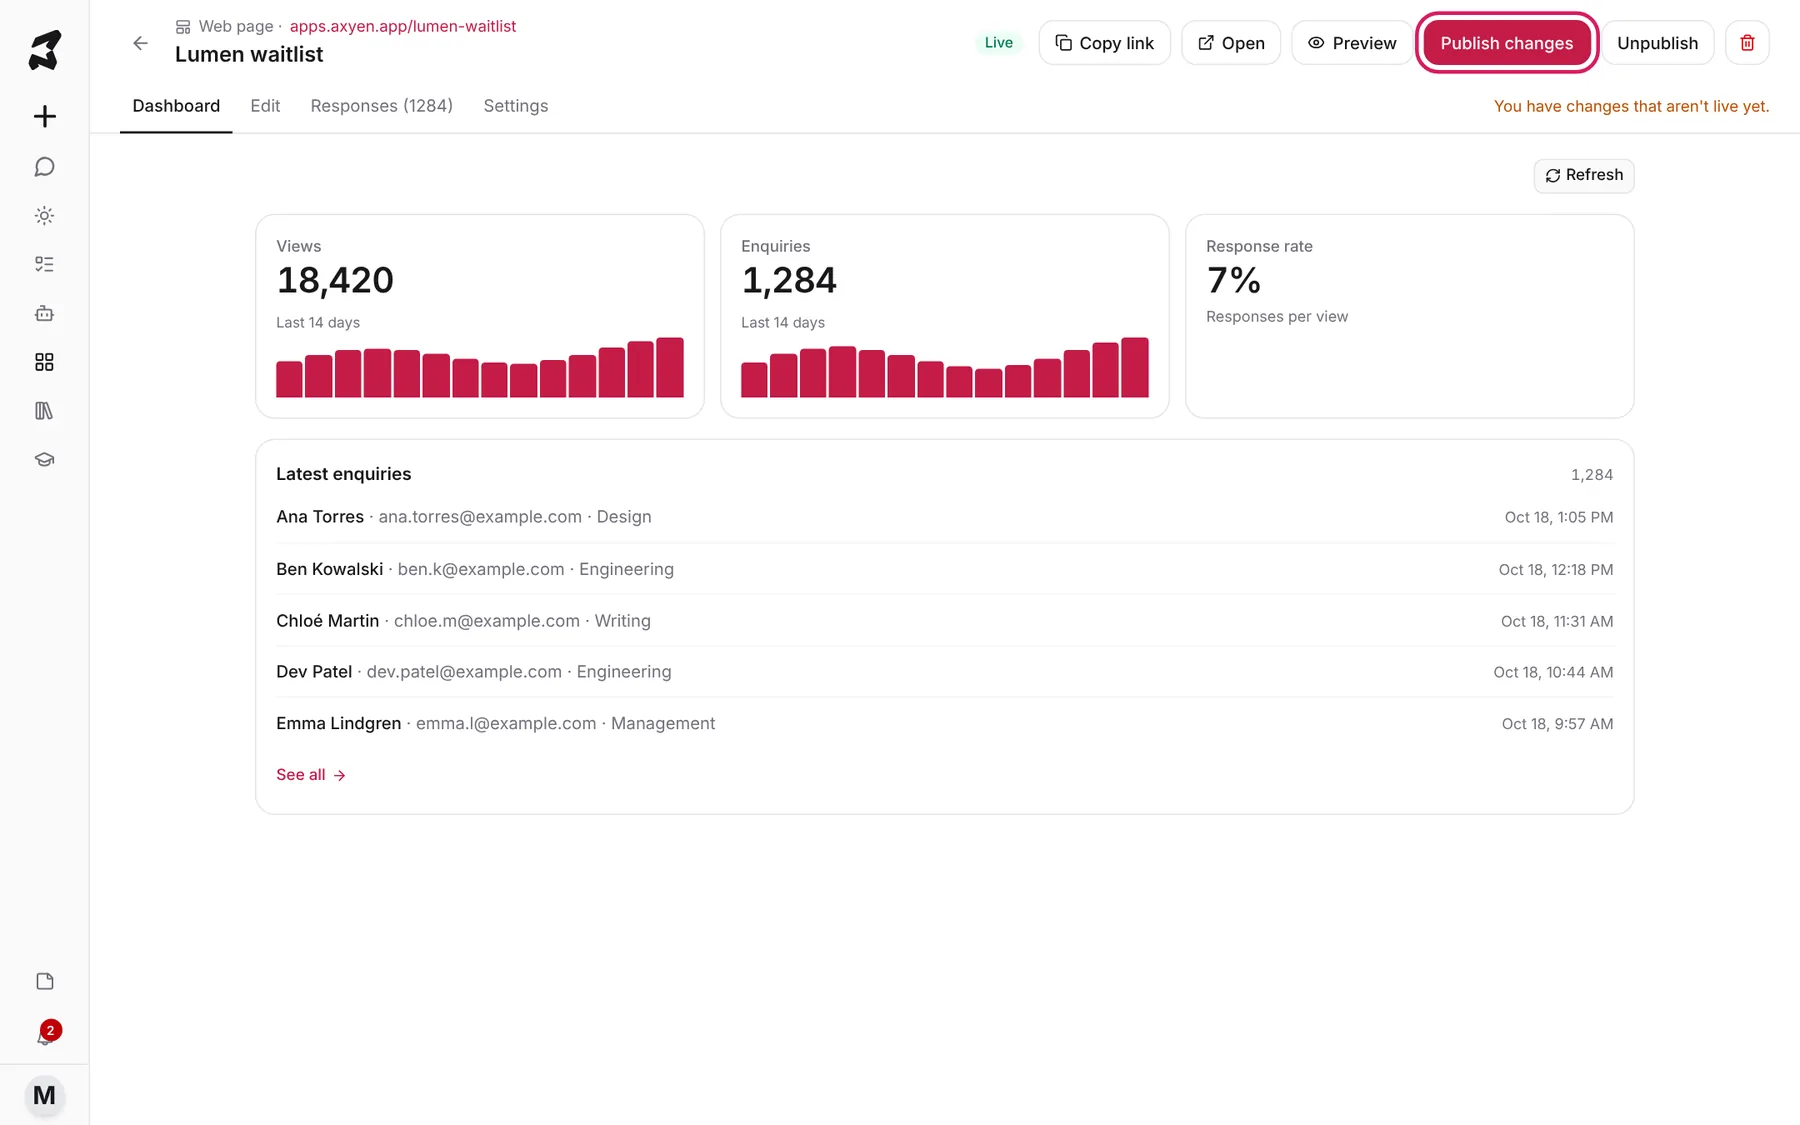
Task: Refresh the dashboard data
Action: pos(1584,175)
